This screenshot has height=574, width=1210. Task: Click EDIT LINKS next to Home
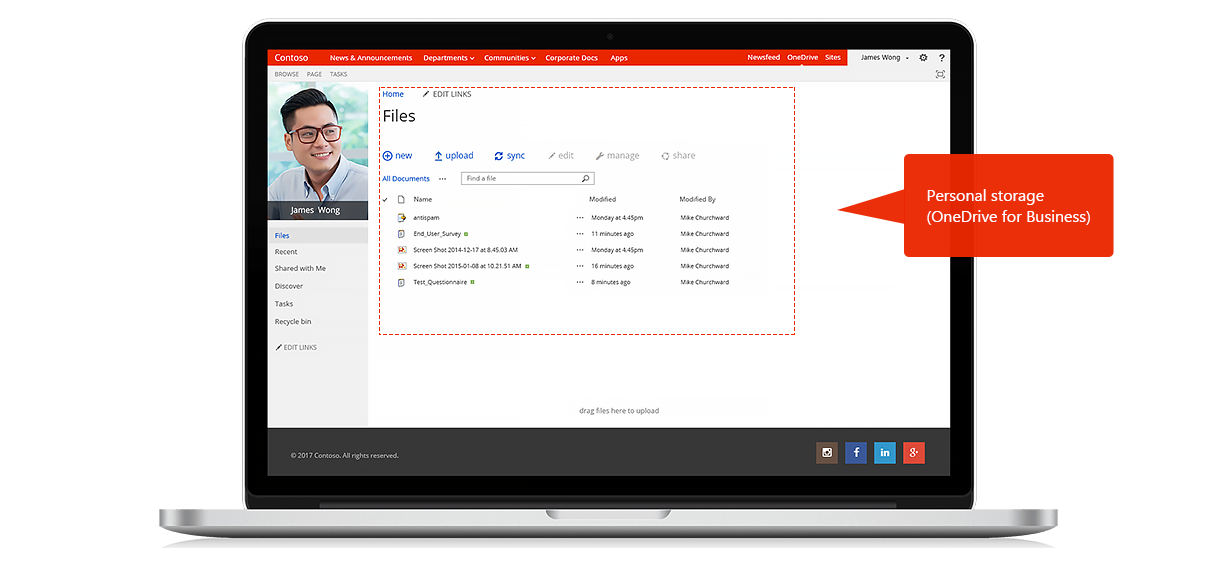point(447,94)
